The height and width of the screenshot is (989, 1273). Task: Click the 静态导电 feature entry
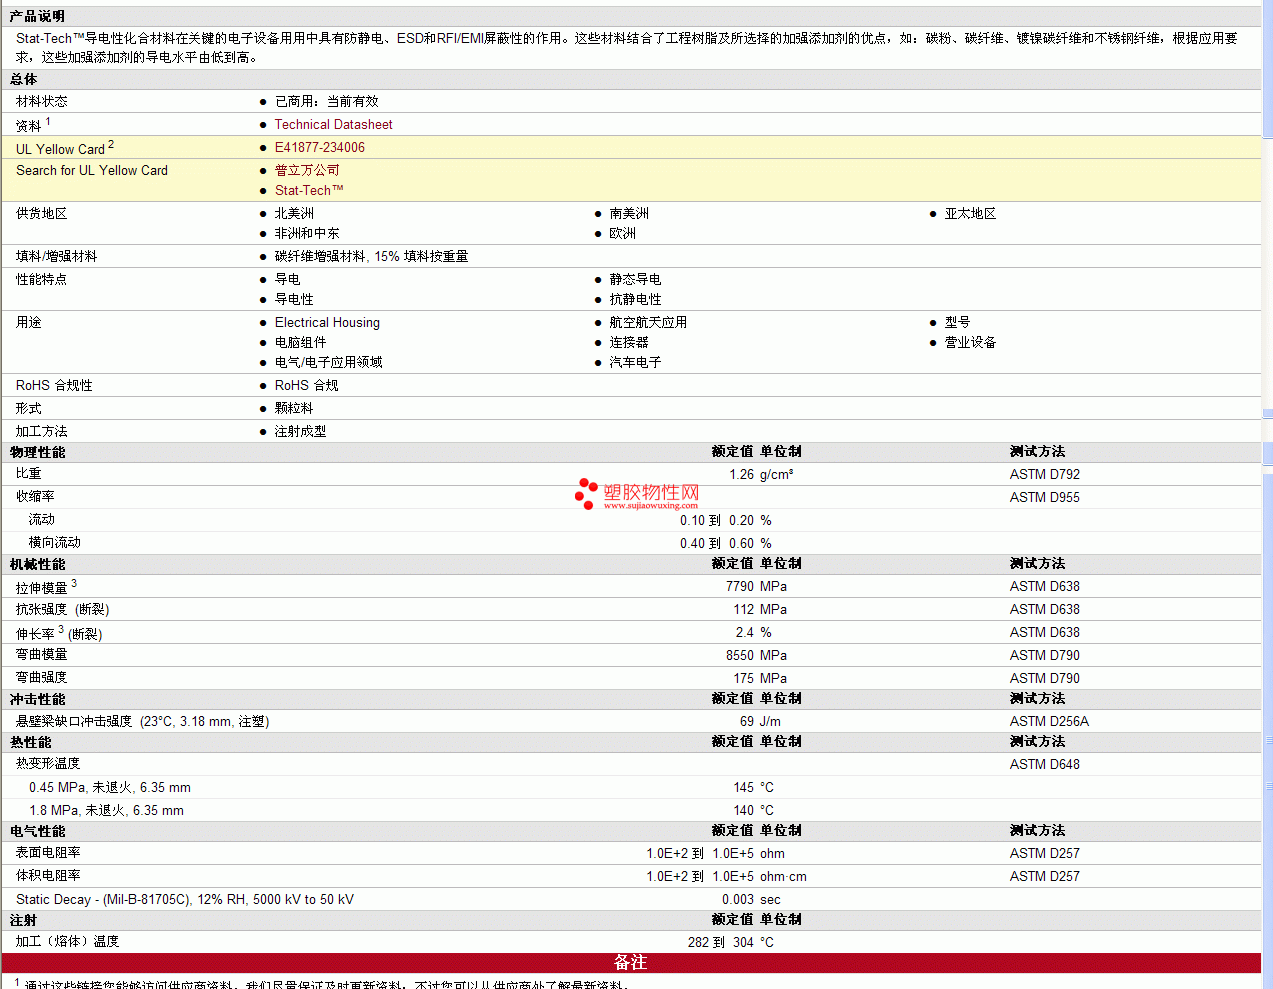(635, 279)
